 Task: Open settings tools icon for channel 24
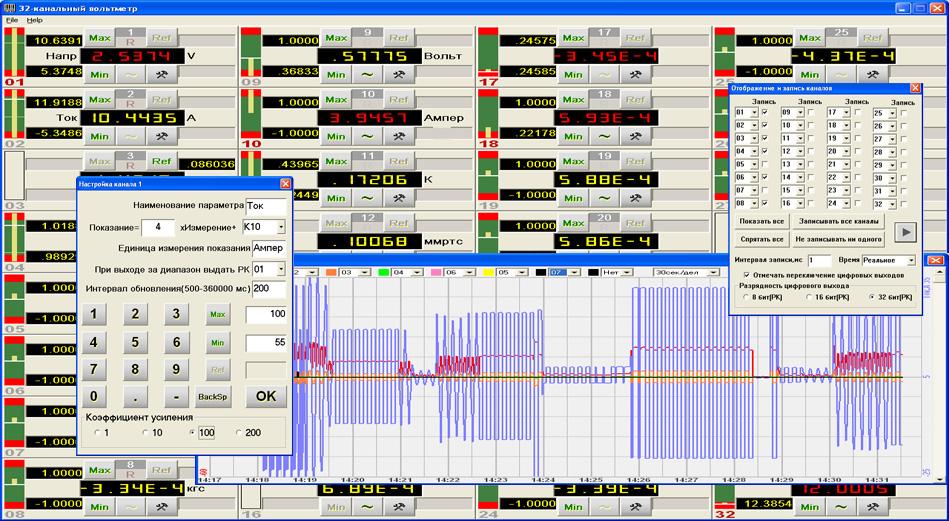(635, 507)
